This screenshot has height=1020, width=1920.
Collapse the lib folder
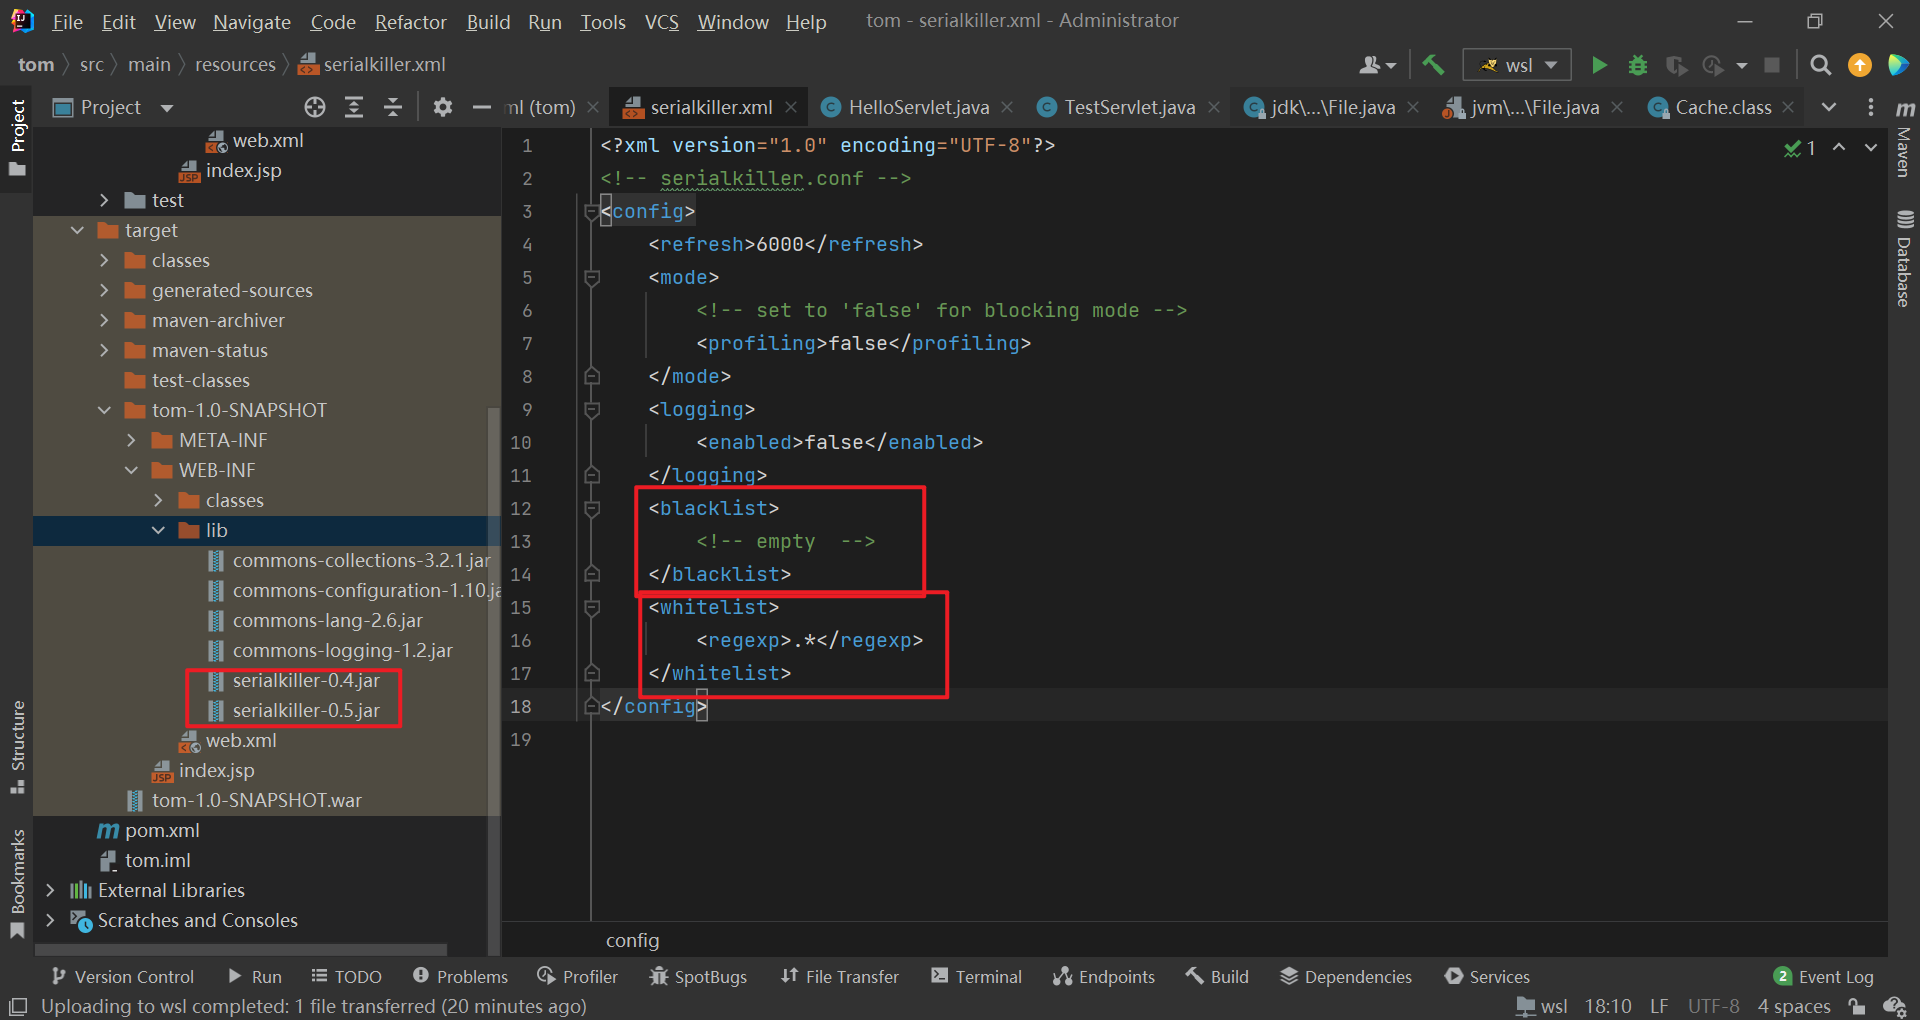click(158, 530)
